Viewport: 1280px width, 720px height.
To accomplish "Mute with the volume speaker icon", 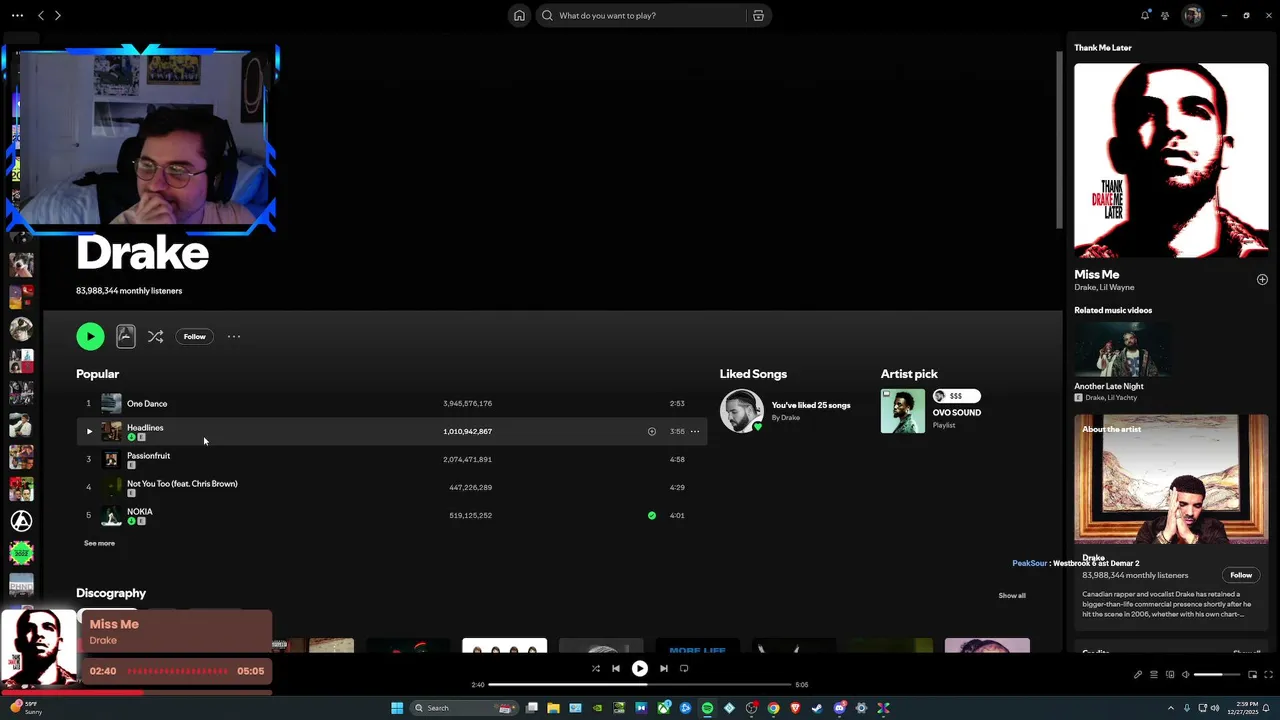I will (1186, 674).
